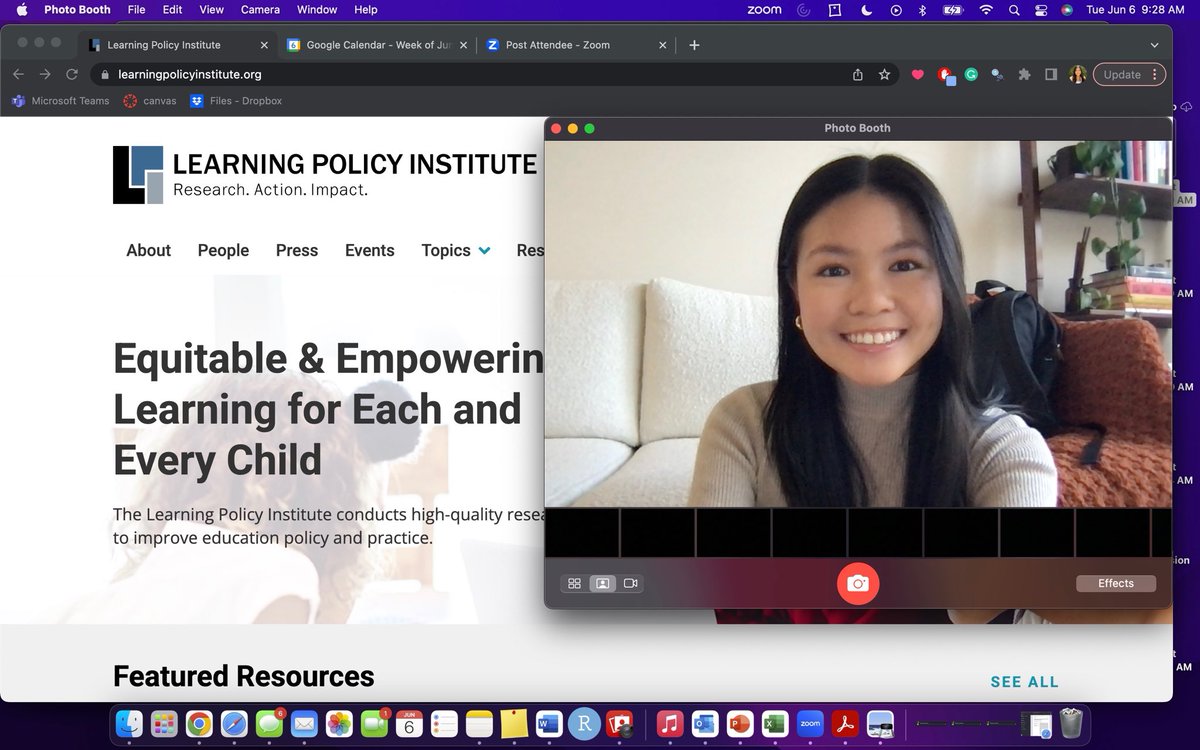Open Photo Booth four-photo grid view

(x=575, y=583)
